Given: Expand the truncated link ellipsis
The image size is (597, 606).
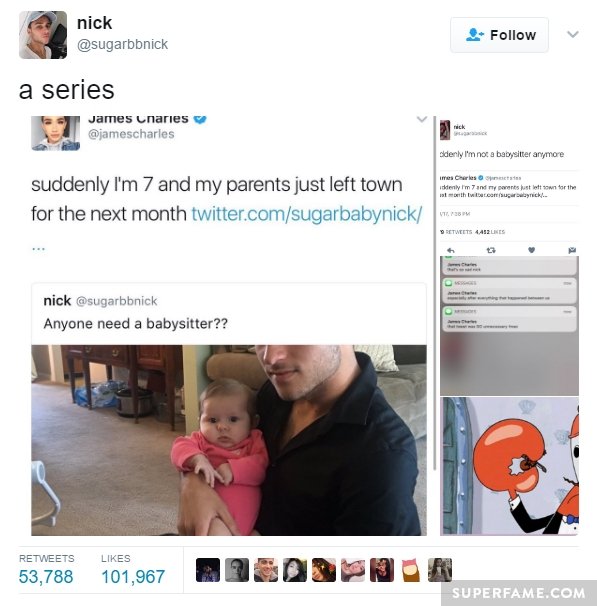Looking at the screenshot, I should (39, 249).
